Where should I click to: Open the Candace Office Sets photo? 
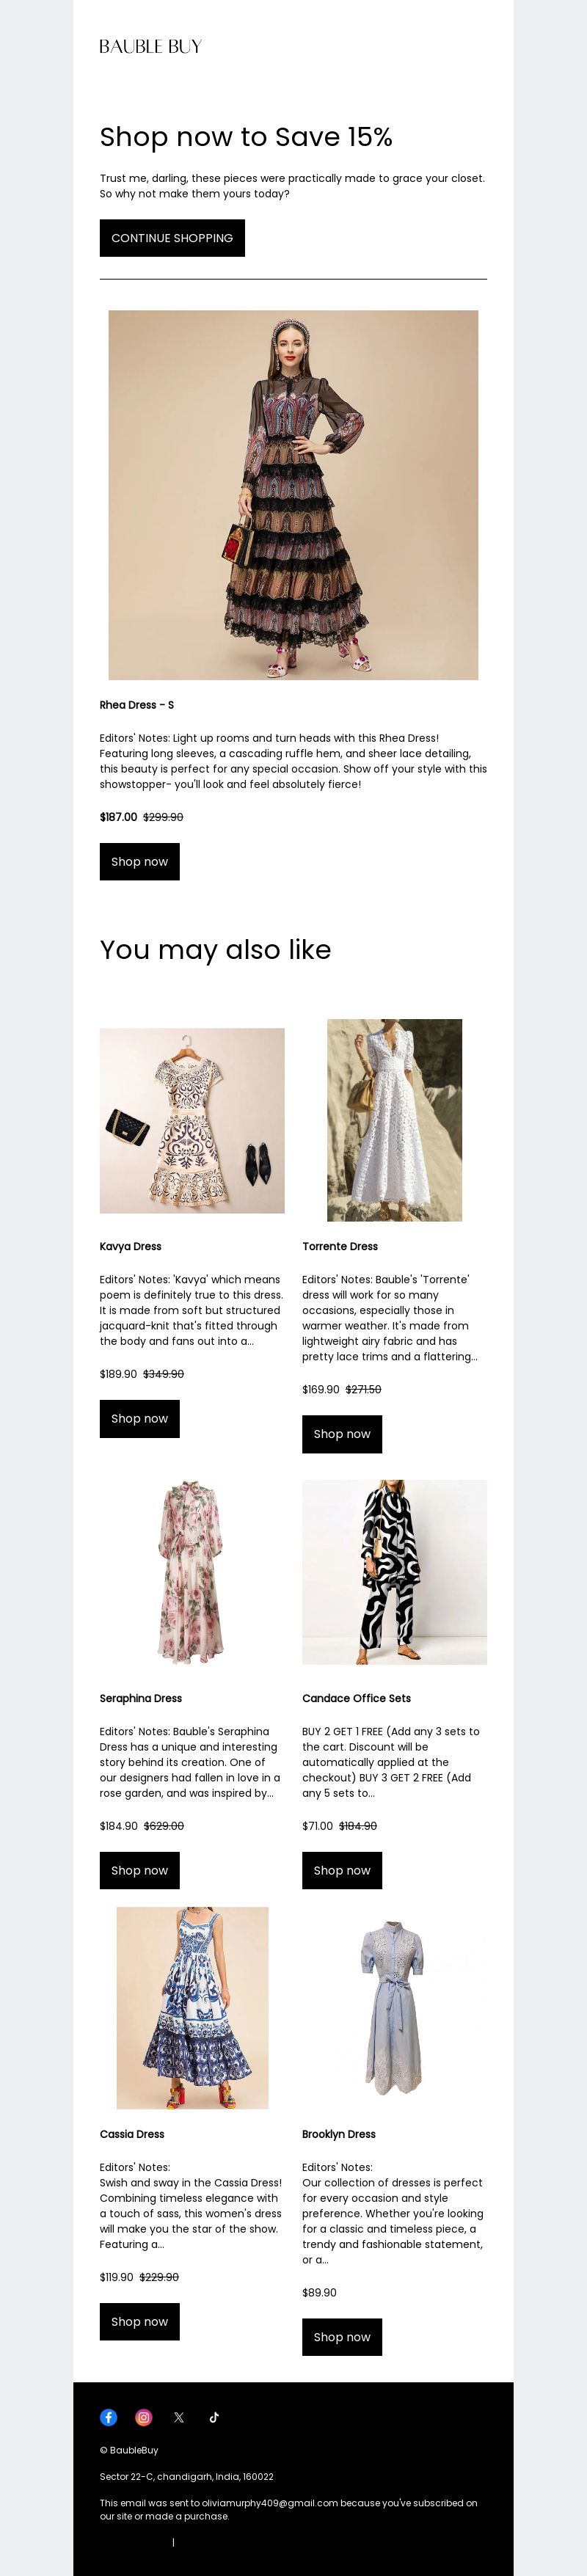[x=395, y=1572]
